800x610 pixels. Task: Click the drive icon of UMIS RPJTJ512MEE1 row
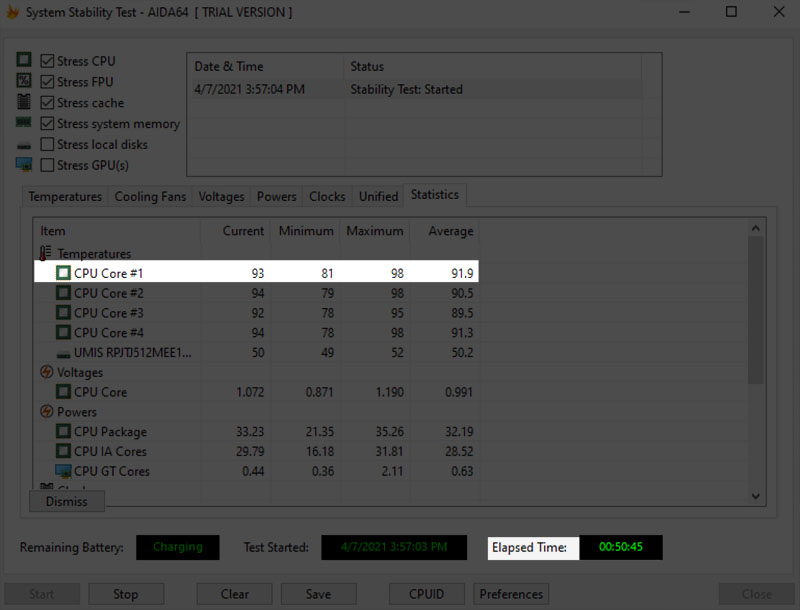63,354
